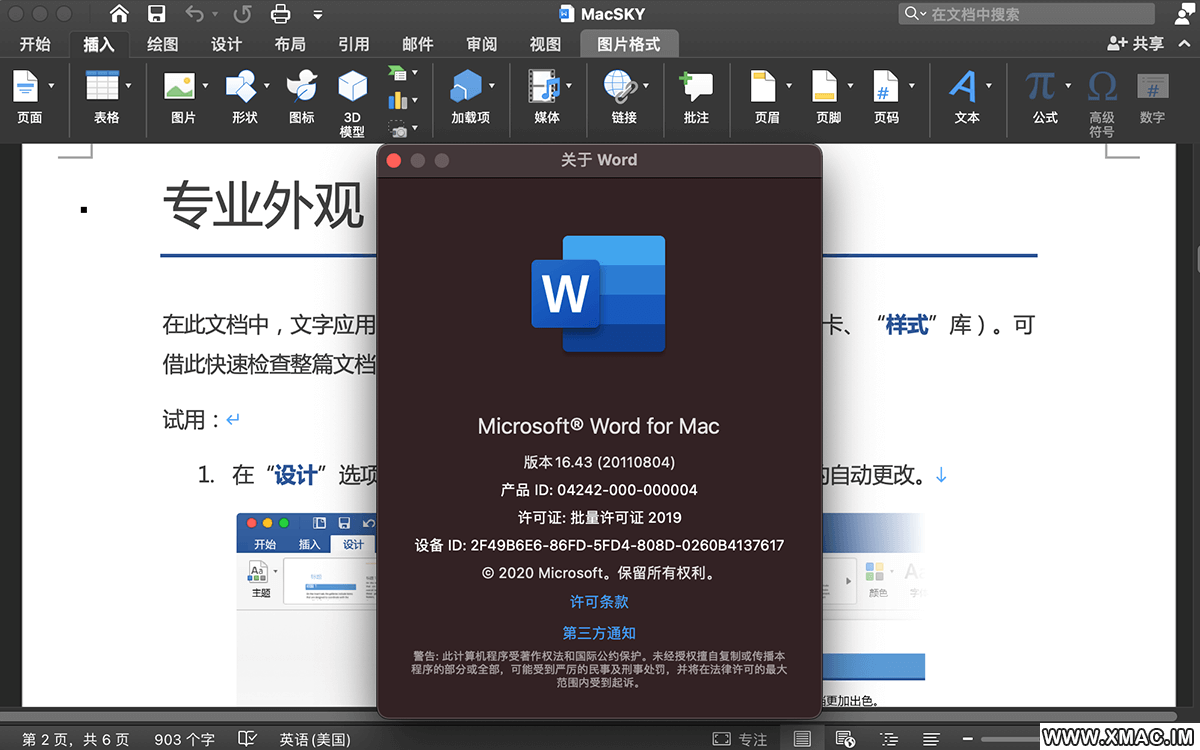
Task: Click the 数字 number icon
Action: point(1152,87)
